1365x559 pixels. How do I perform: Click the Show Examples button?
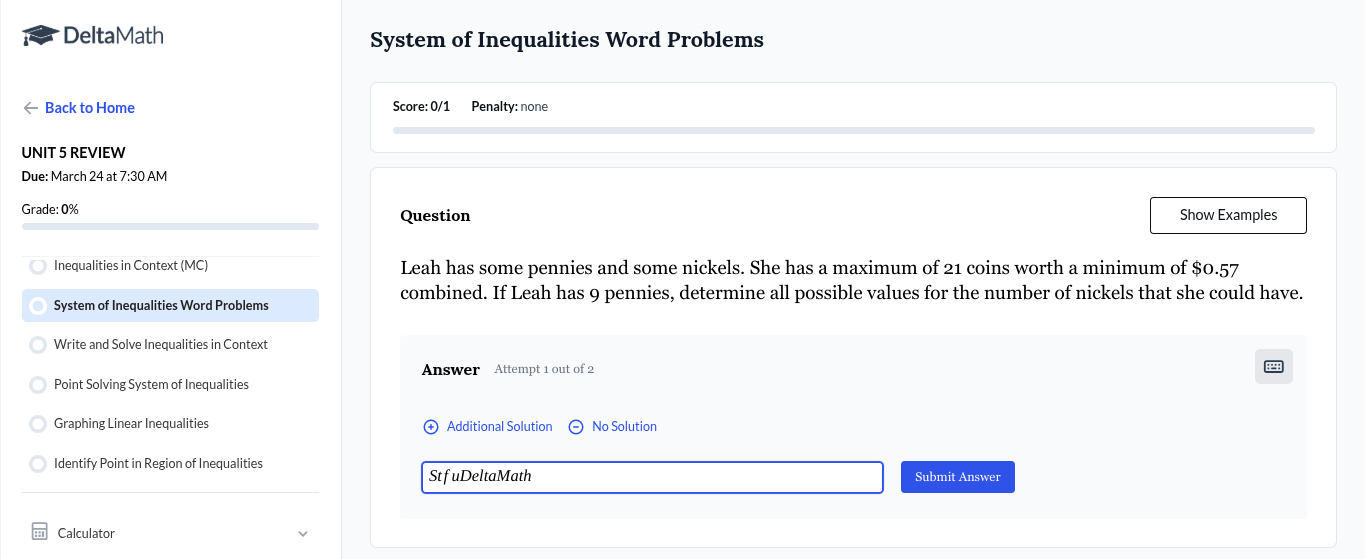click(x=1228, y=215)
